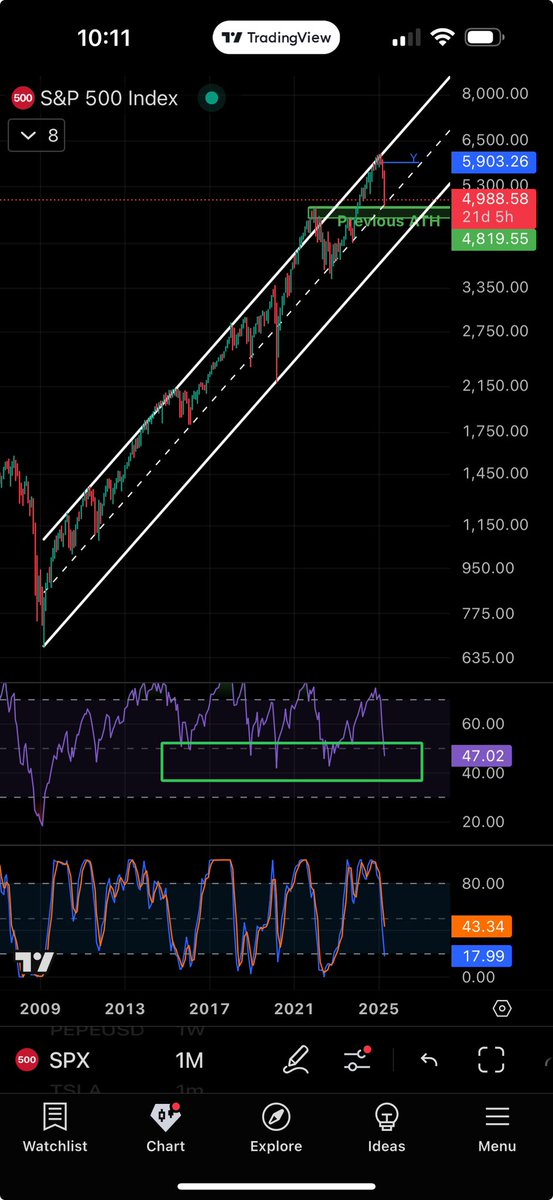Tap the Previous ATH chart annotation
The width and height of the screenshot is (553, 1200).
[x=388, y=221]
